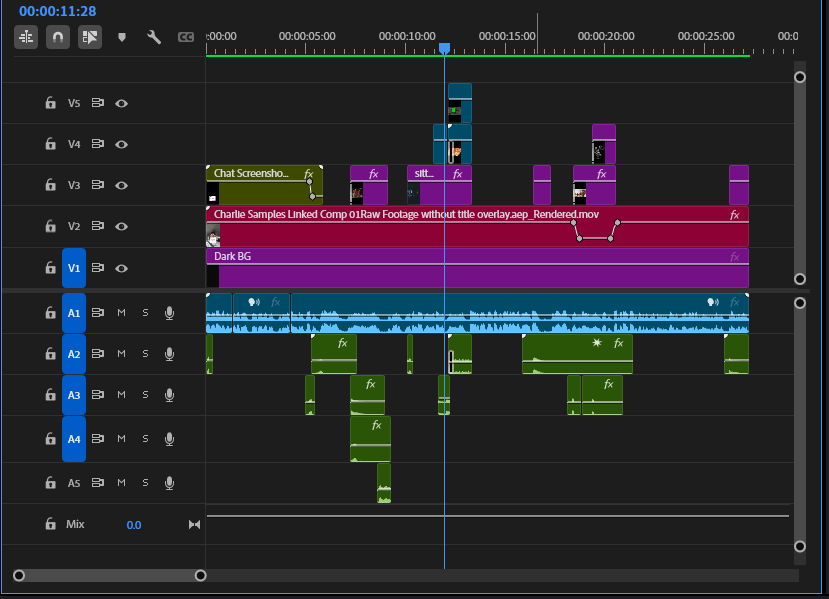Click horizontal zoom scrollbar left handle
Screen dimensions: 829x599
[19, 575]
